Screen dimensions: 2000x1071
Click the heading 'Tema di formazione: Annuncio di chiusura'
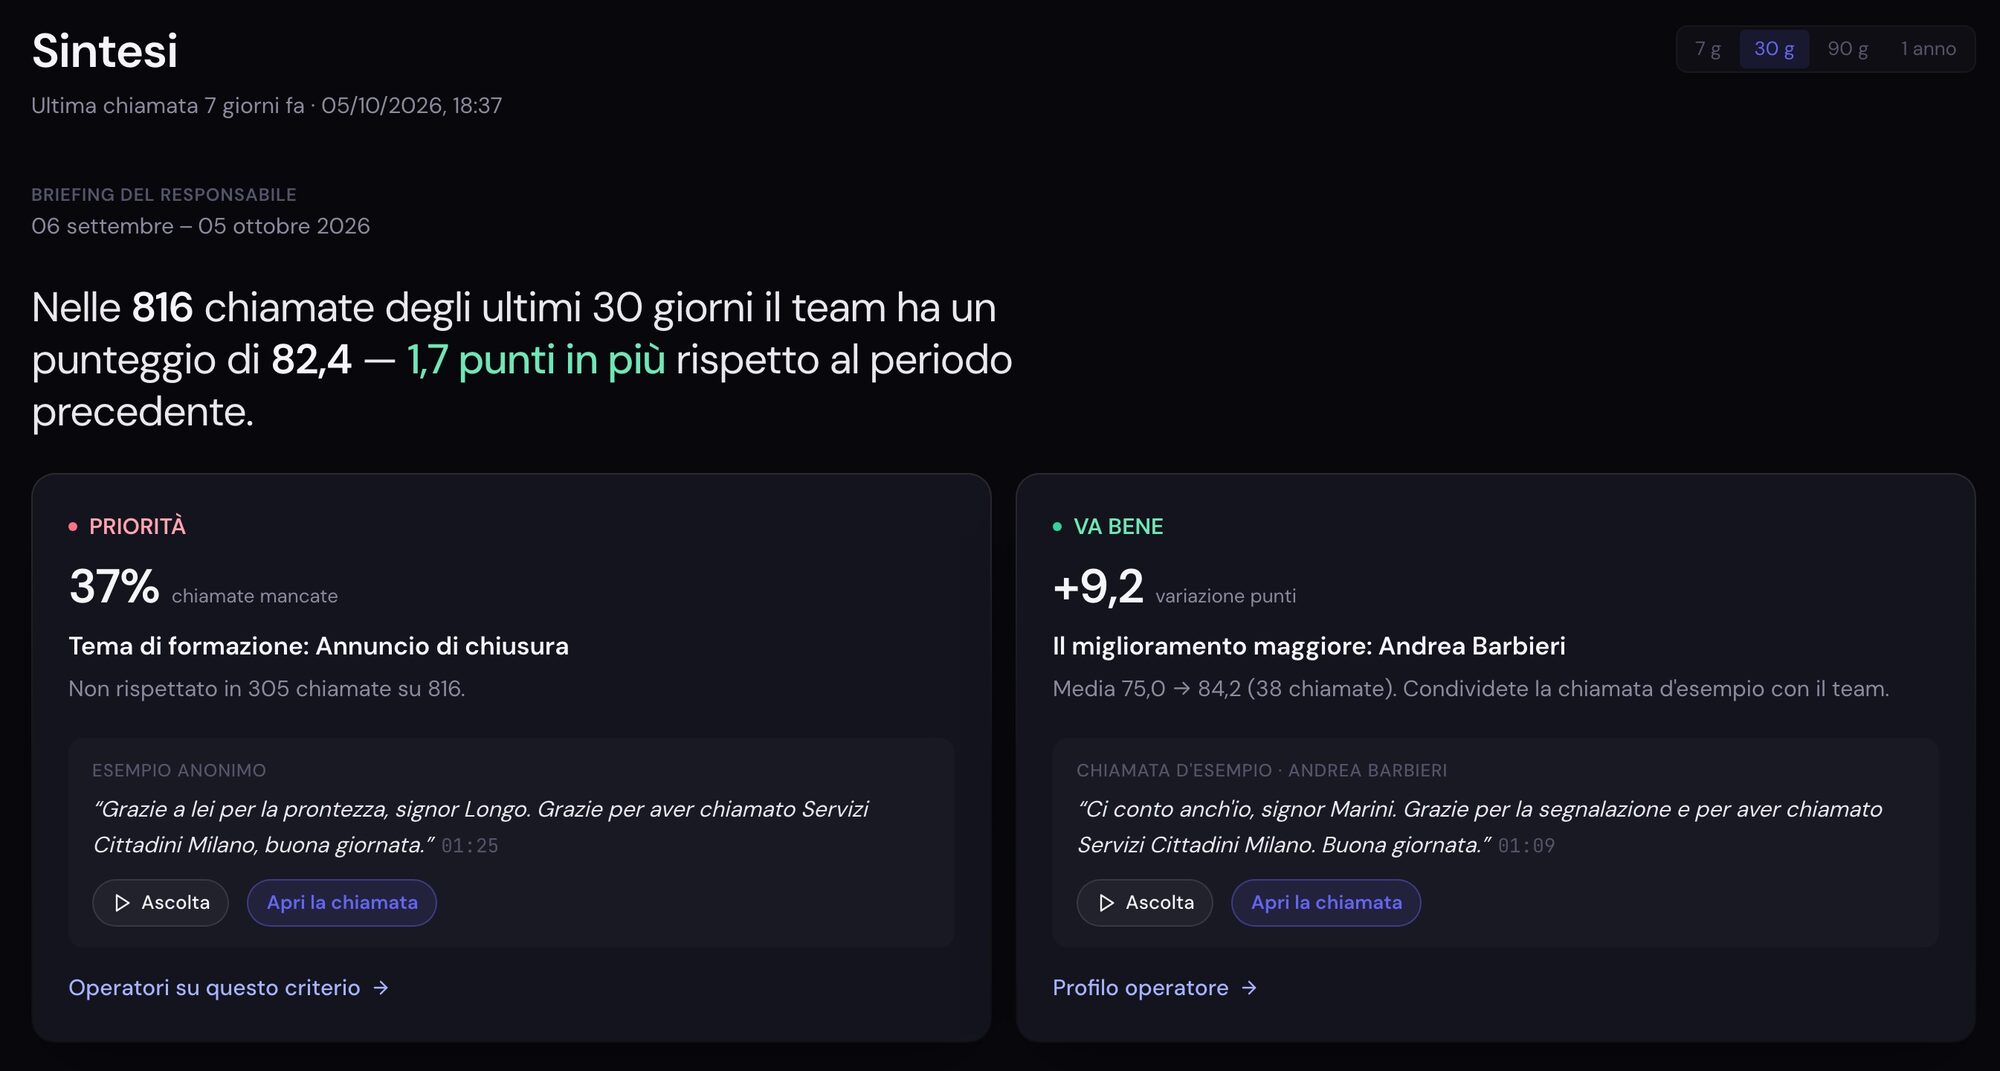click(318, 646)
